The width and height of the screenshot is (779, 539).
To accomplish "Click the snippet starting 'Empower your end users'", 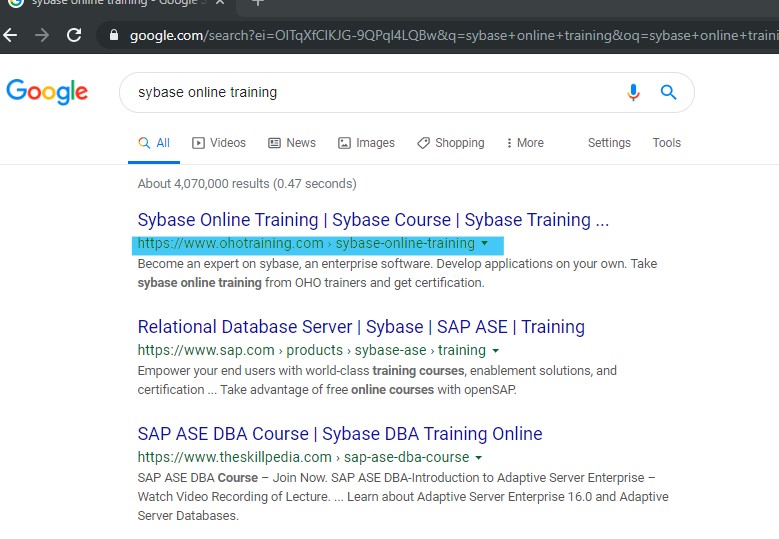I will tap(377, 380).
